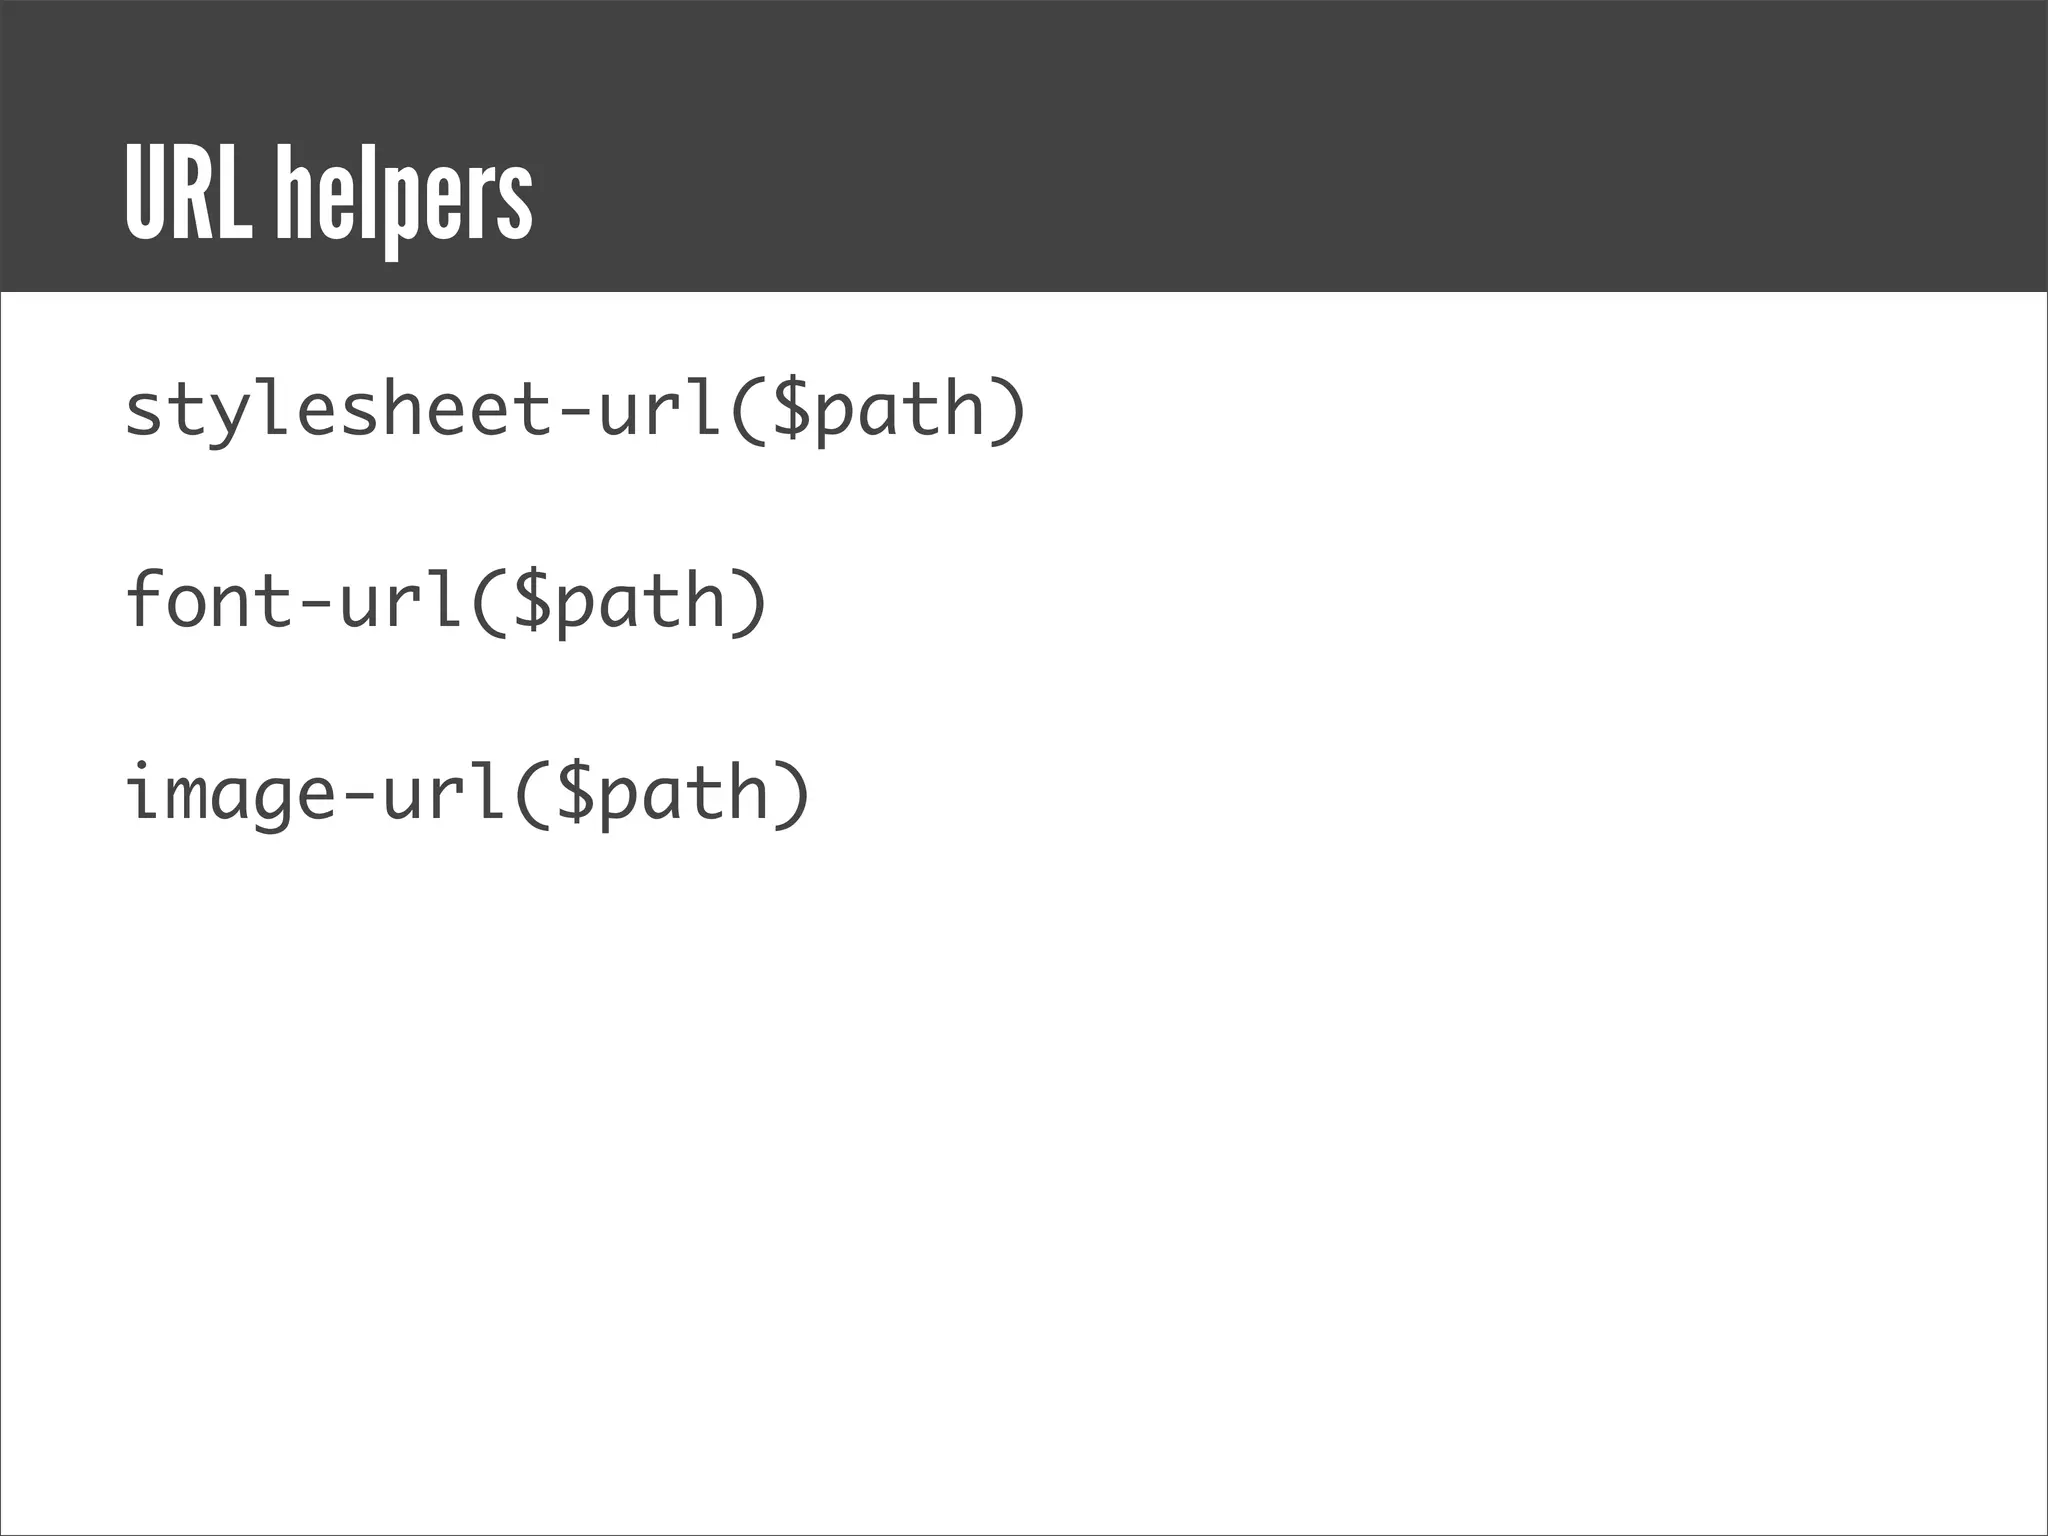Click the dollar sign in image-url line
2048x1536 pixels.
[574, 794]
